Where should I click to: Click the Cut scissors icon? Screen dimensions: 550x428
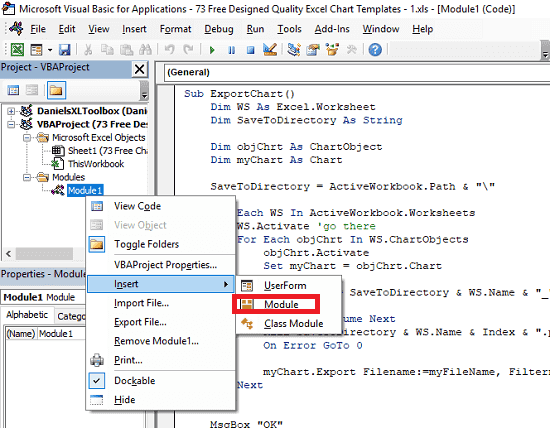[x=88, y=50]
